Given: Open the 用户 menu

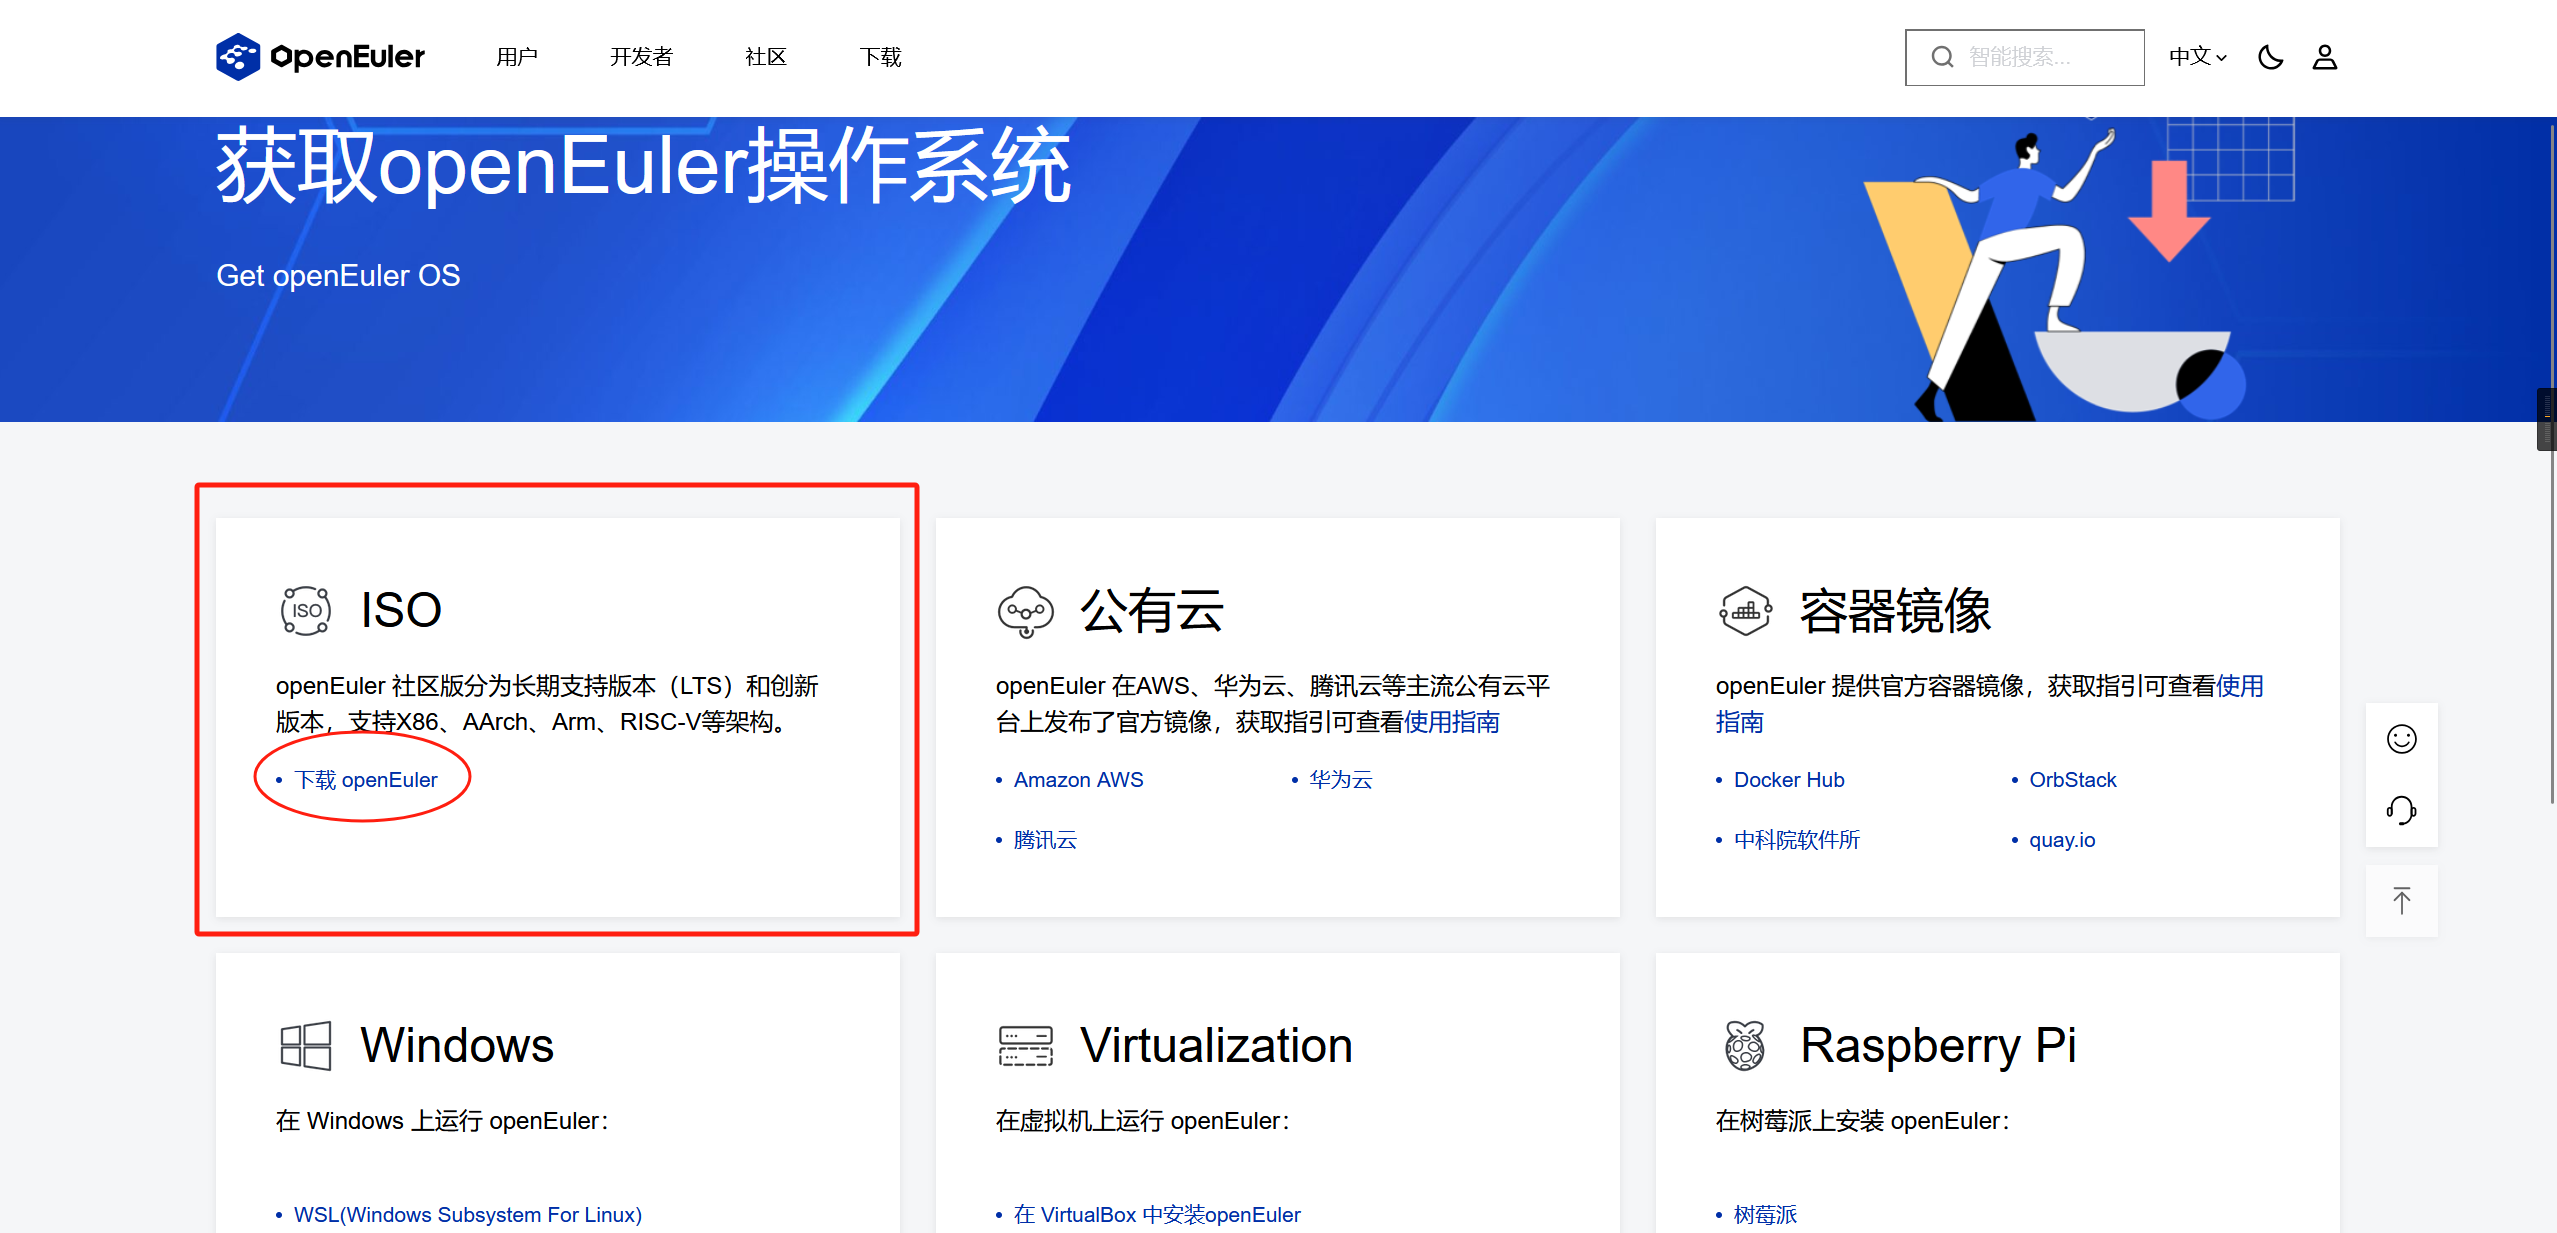Looking at the screenshot, I should tap(517, 57).
